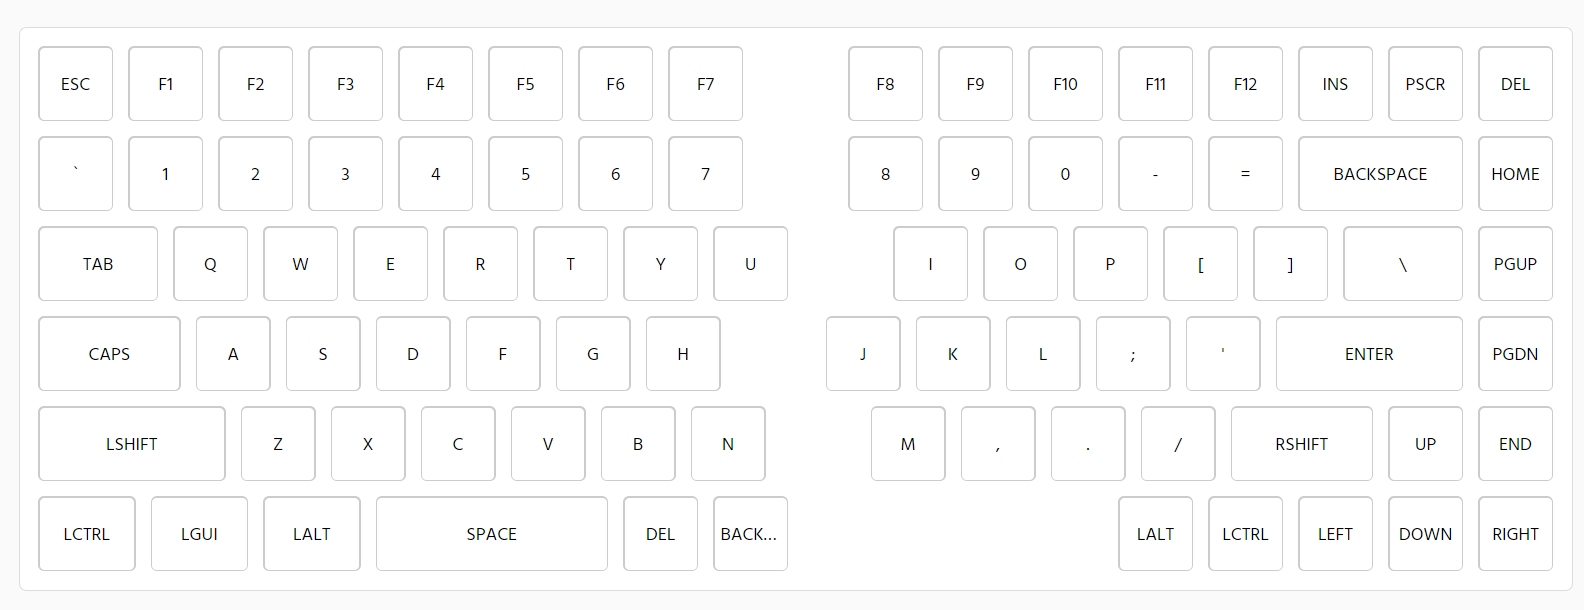Image resolution: width=1584 pixels, height=610 pixels.
Task: Select the UP arrow key
Action: click(1425, 444)
